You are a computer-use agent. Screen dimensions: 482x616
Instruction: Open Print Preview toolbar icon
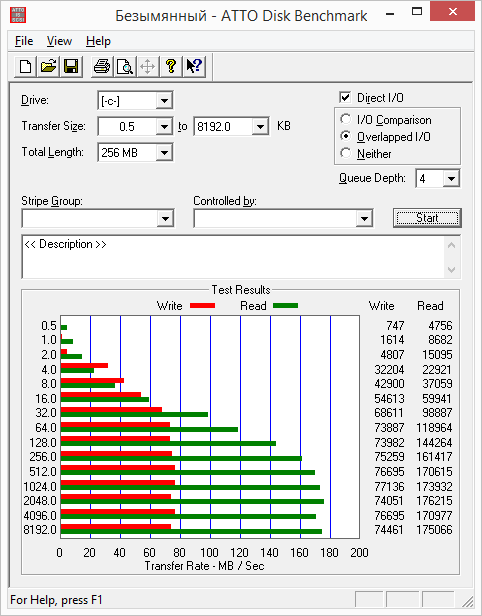pos(125,66)
